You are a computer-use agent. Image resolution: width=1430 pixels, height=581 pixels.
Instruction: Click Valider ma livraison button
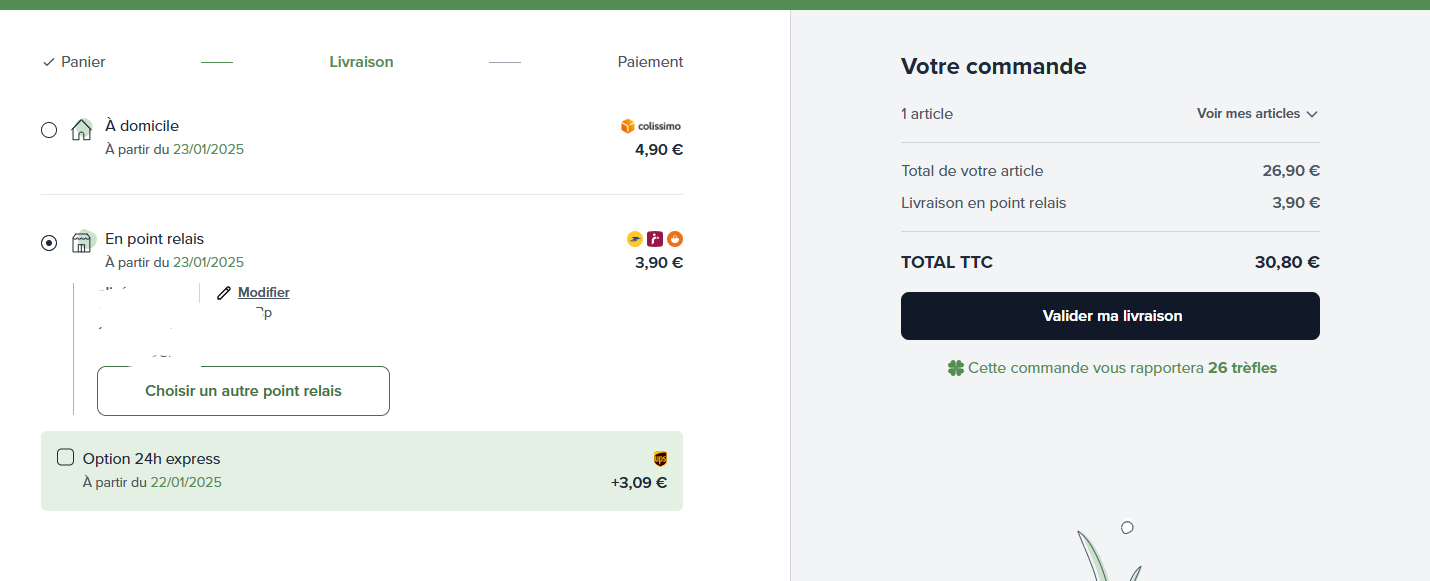[1110, 316]
